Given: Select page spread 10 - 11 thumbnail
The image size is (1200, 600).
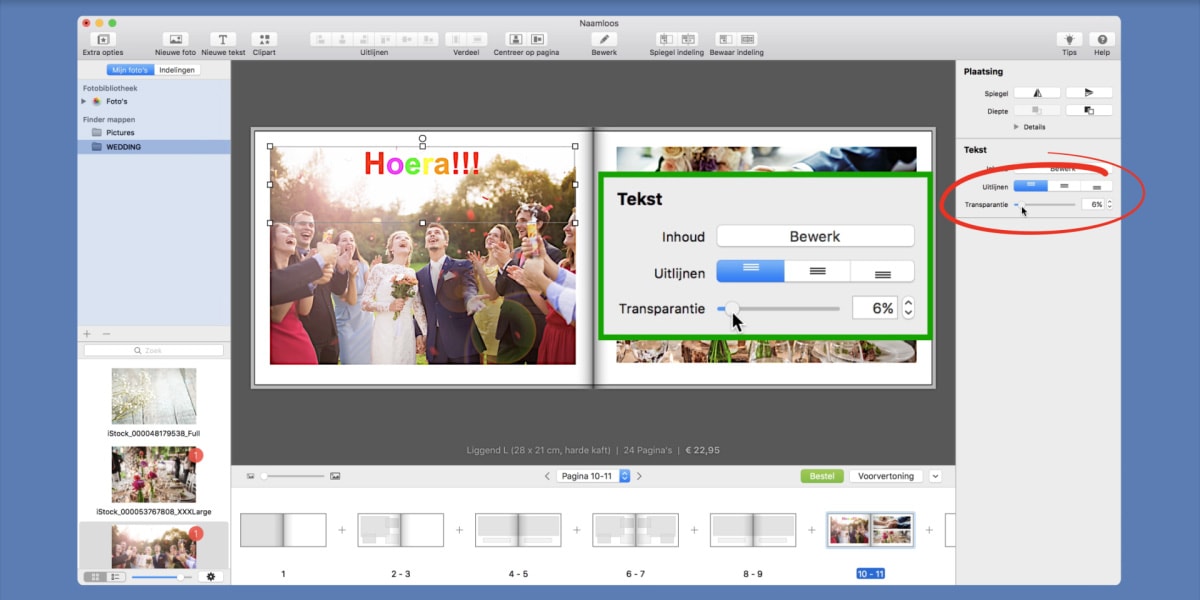Looking at the screenshot, I should 870,530.
